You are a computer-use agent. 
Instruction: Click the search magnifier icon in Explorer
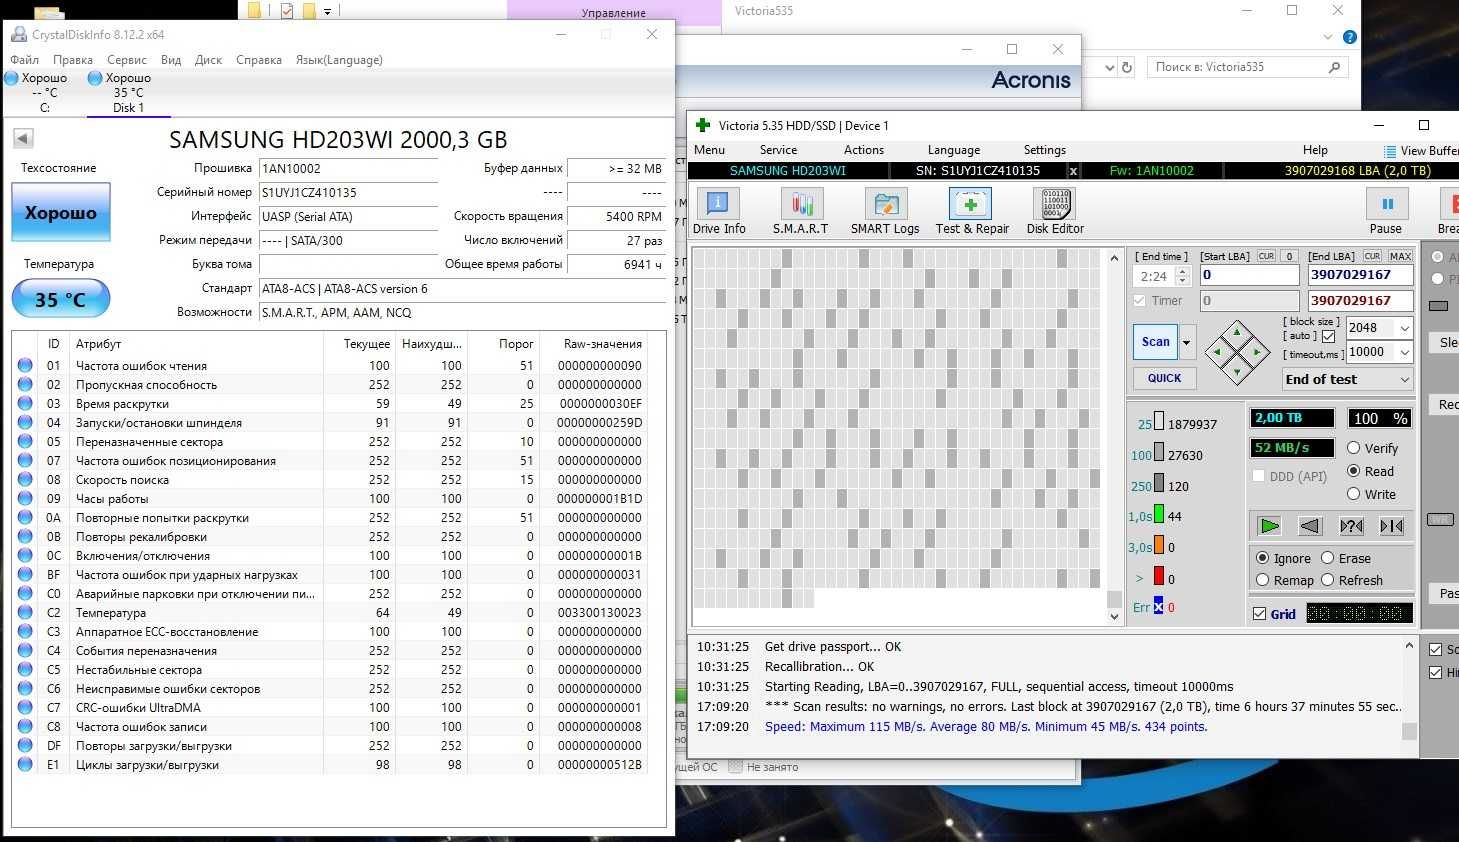[x=1334, y=67]
